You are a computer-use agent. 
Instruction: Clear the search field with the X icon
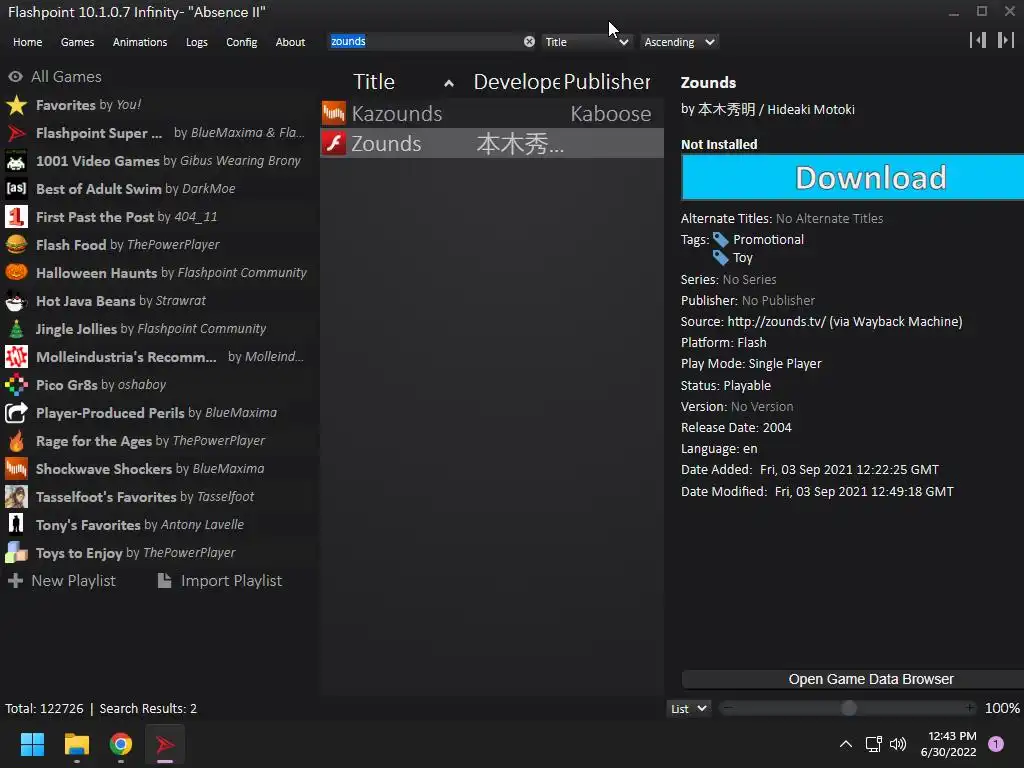click(x=529, y=42)
